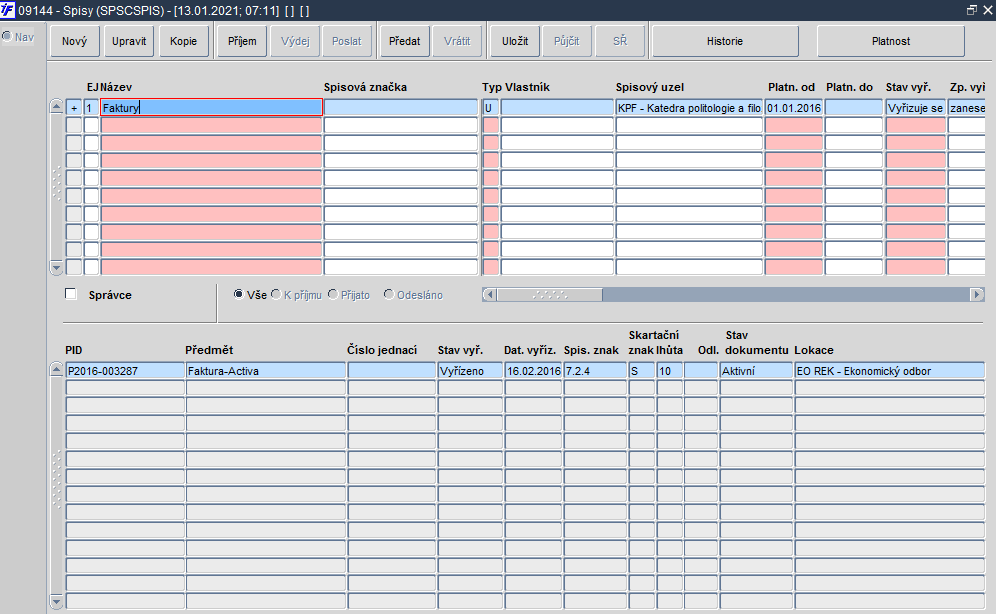Select the Přijato radio button
Screen dimensions: 996x614
click(333, 295)
